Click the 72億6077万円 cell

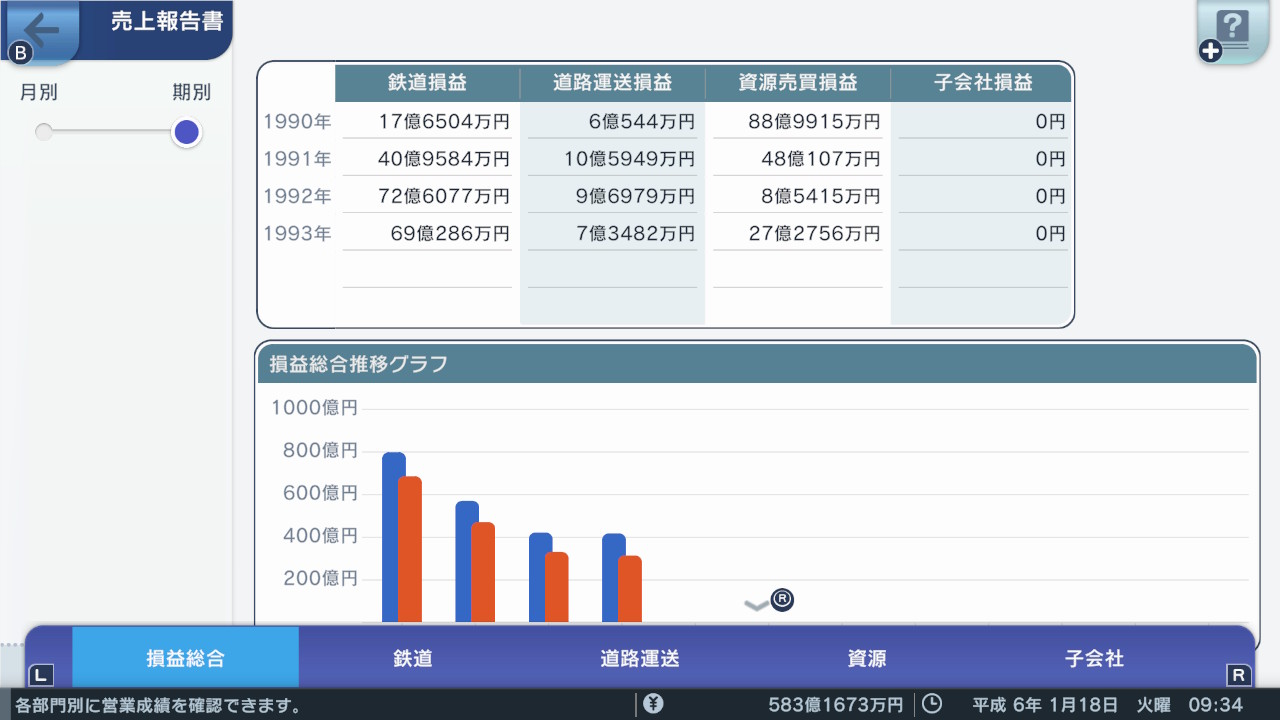tap(444, 196)
